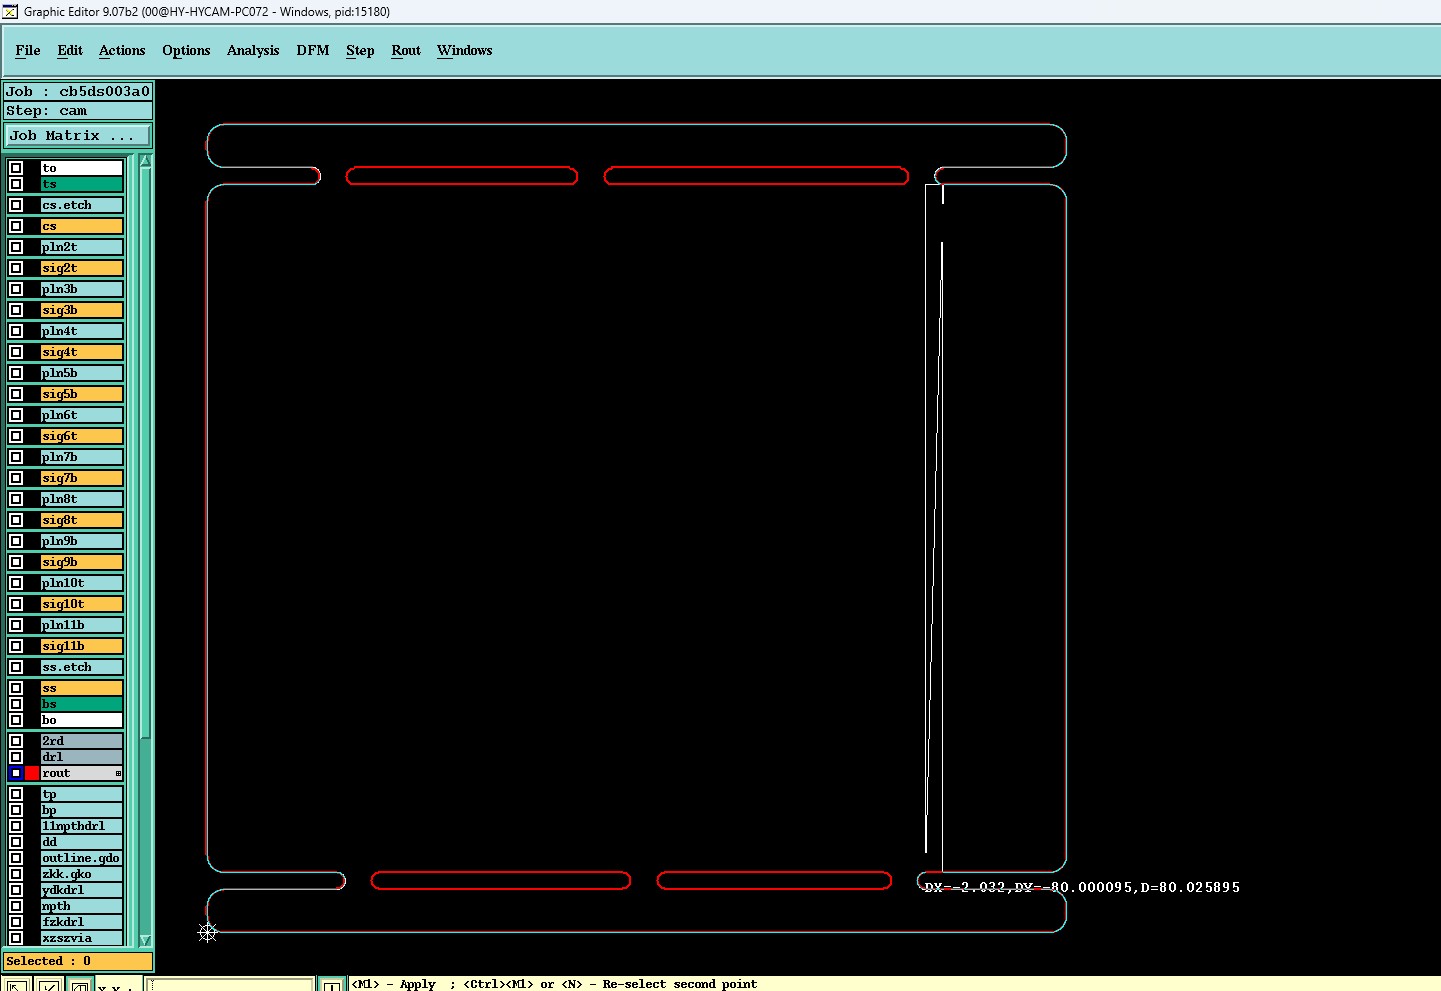
Task: Click the small feature marker on rout row
Action: click(x=118, y=773)
